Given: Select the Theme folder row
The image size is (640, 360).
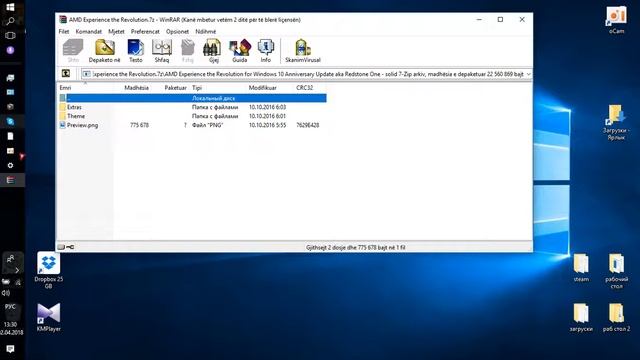Looking at the screenshot, I should [192, 116].
